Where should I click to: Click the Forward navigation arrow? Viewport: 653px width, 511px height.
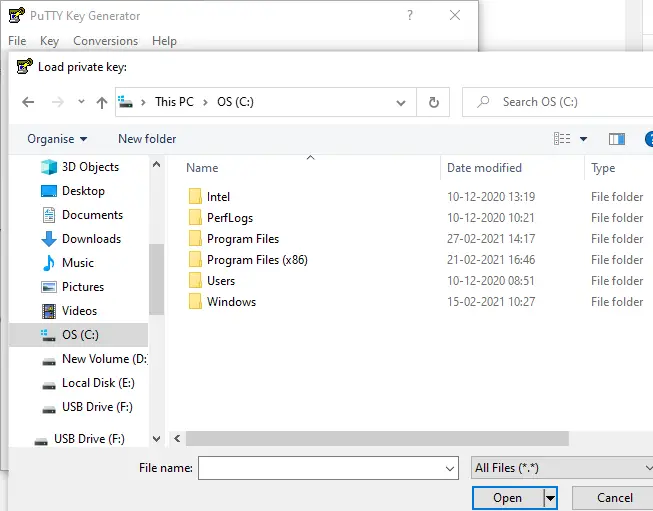57,102
